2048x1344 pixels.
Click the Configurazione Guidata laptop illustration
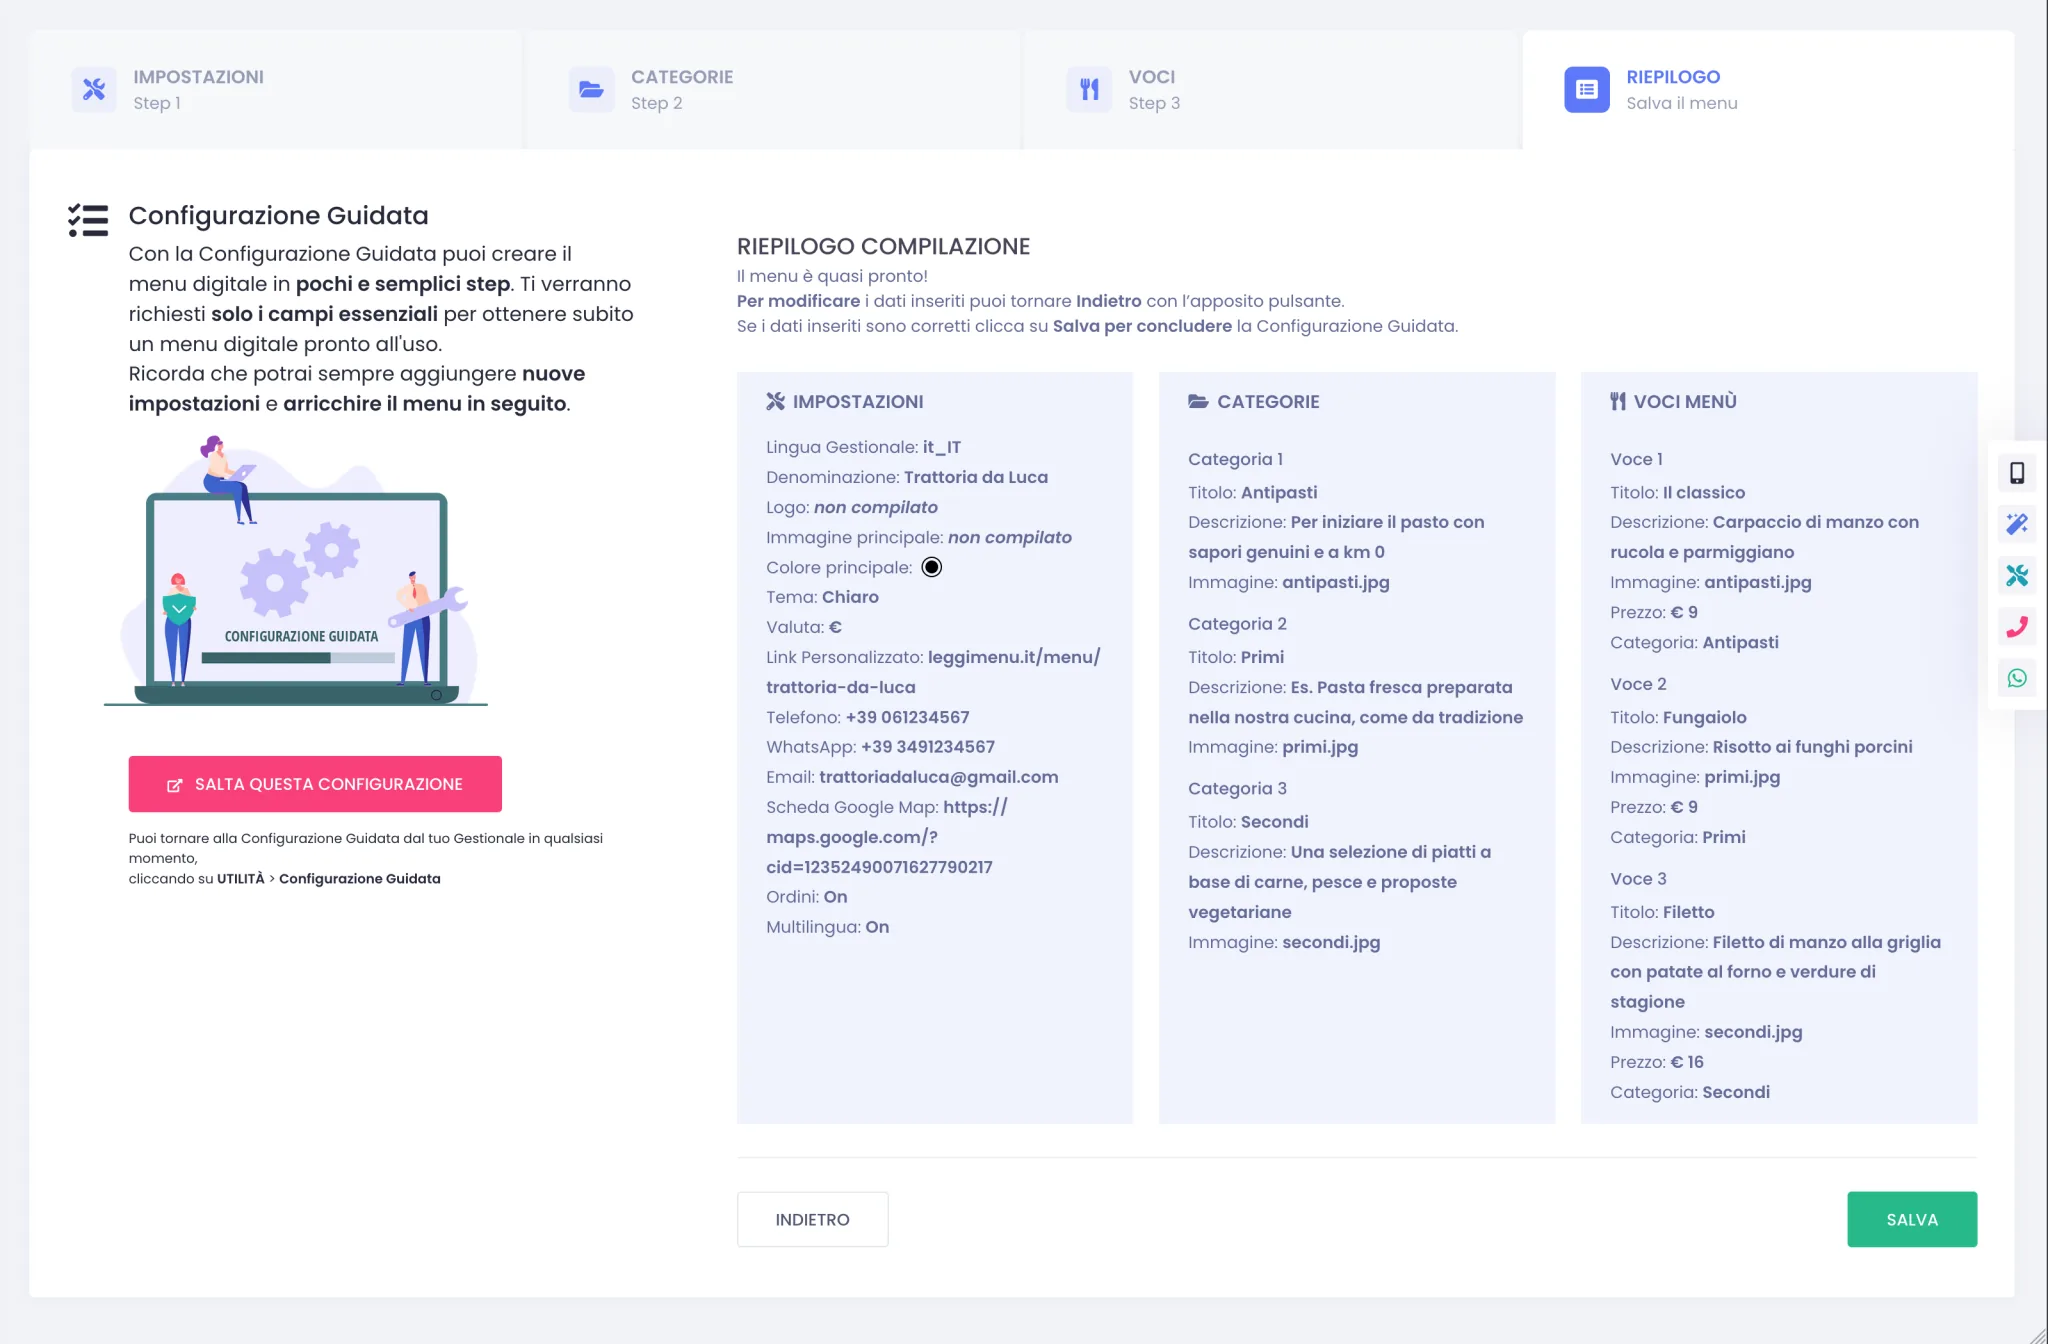pyautogui.click(x=295, y=572)
